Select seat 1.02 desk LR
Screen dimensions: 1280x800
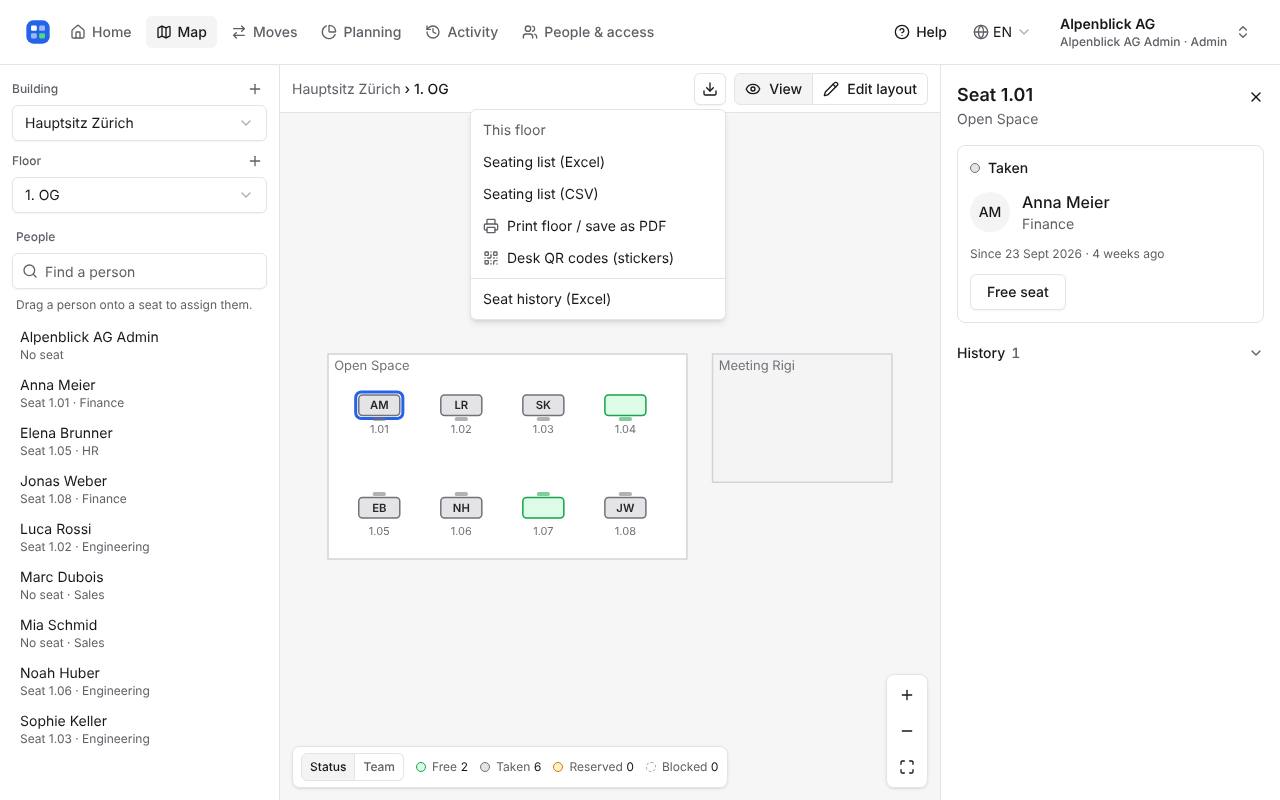click(461, 405)
